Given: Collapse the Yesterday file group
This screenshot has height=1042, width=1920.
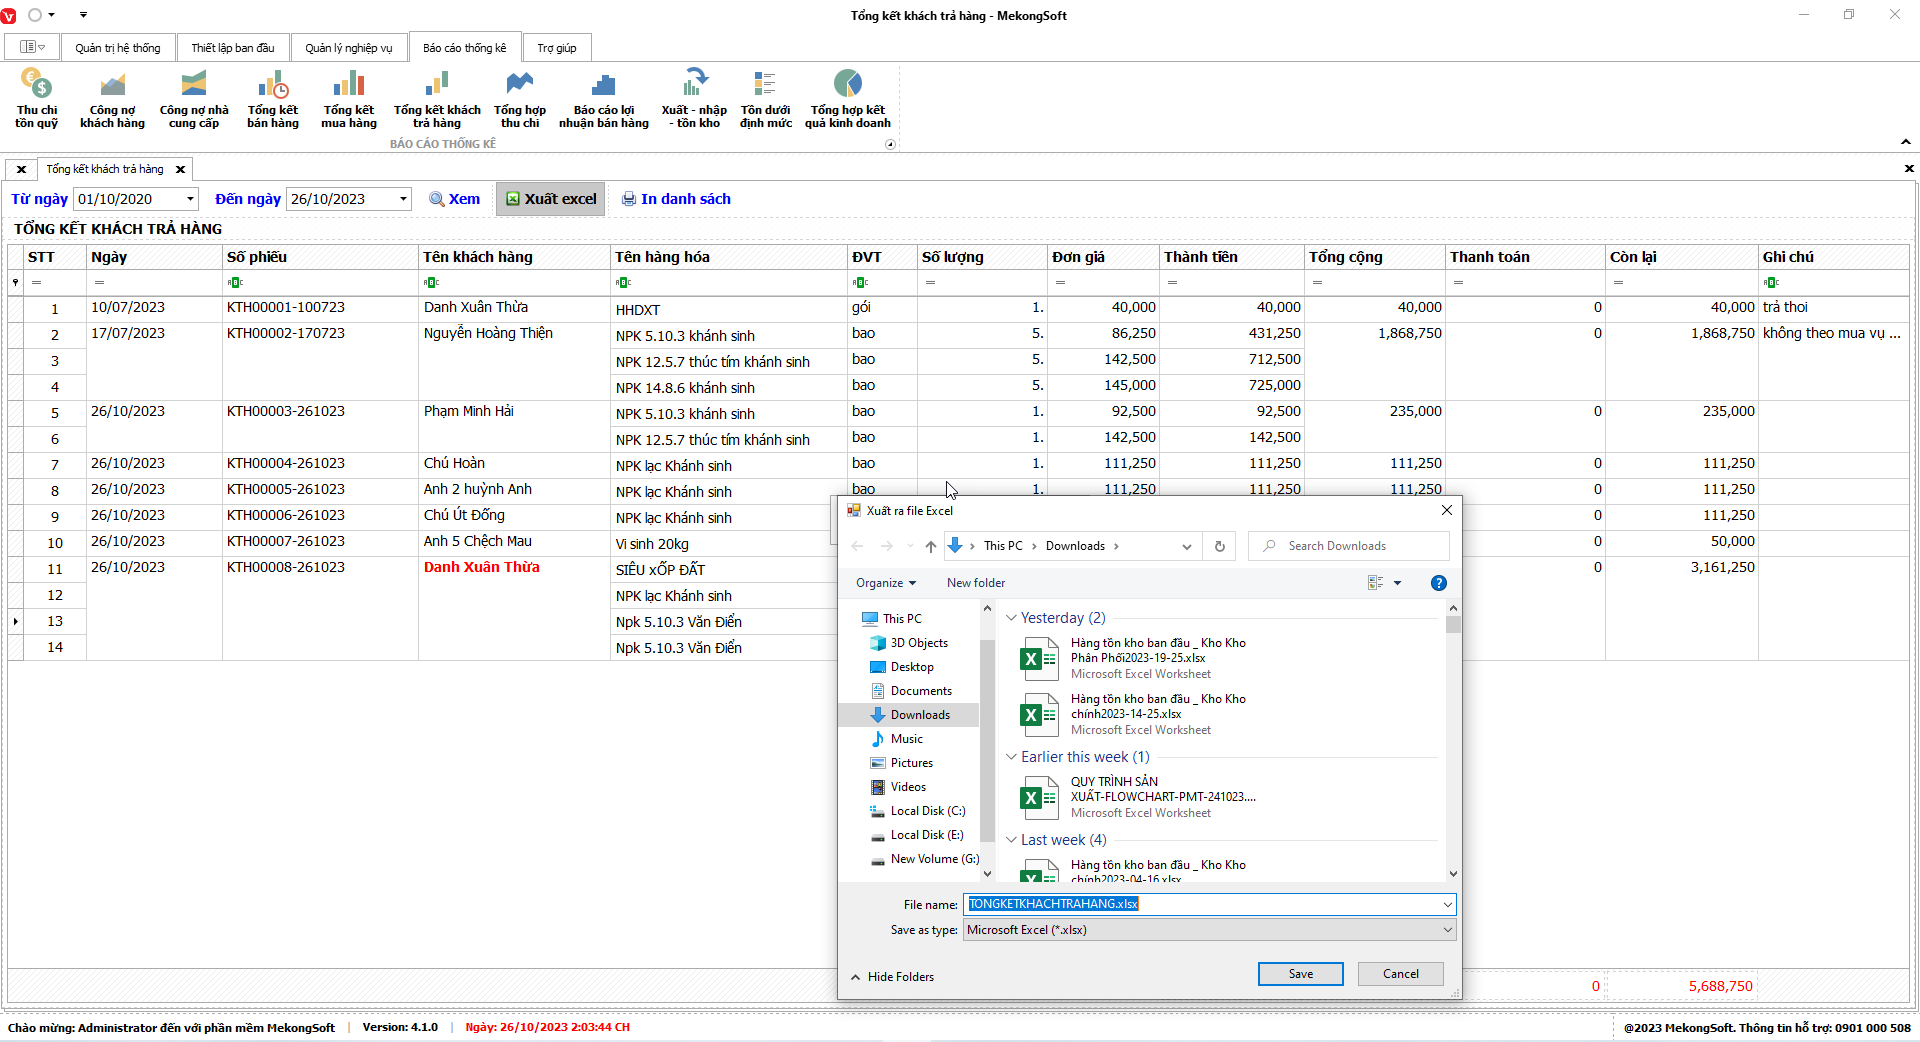Looking at the screenshot, I should click(1011, 618).
